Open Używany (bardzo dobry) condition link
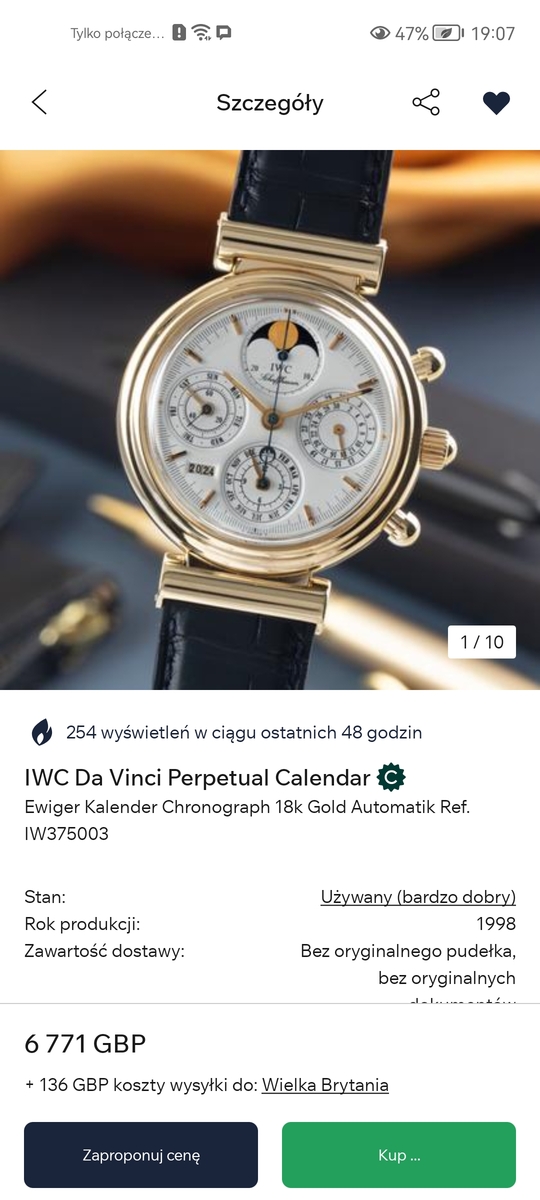This screenshot has width=540, height=1200. tap(418, 897)
